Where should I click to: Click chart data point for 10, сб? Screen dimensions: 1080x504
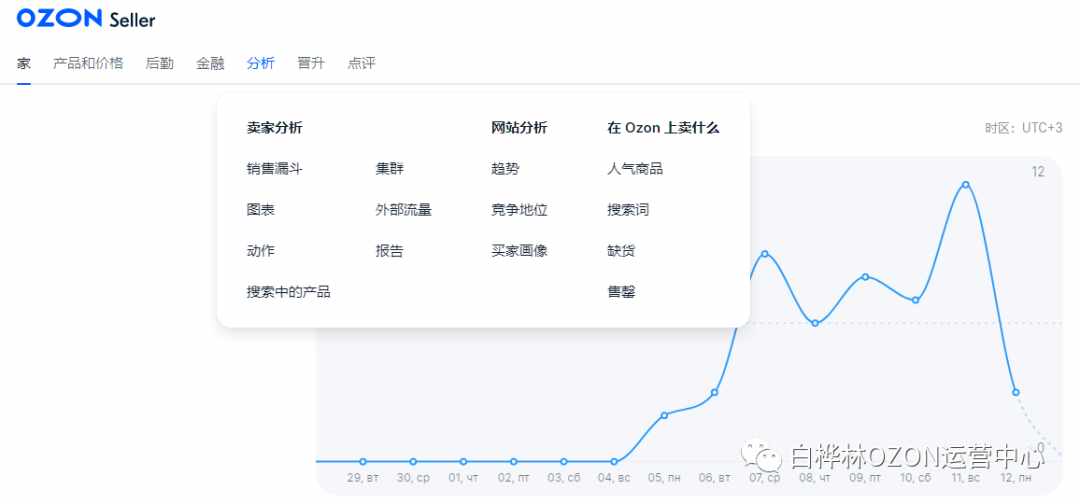(915, 300)
